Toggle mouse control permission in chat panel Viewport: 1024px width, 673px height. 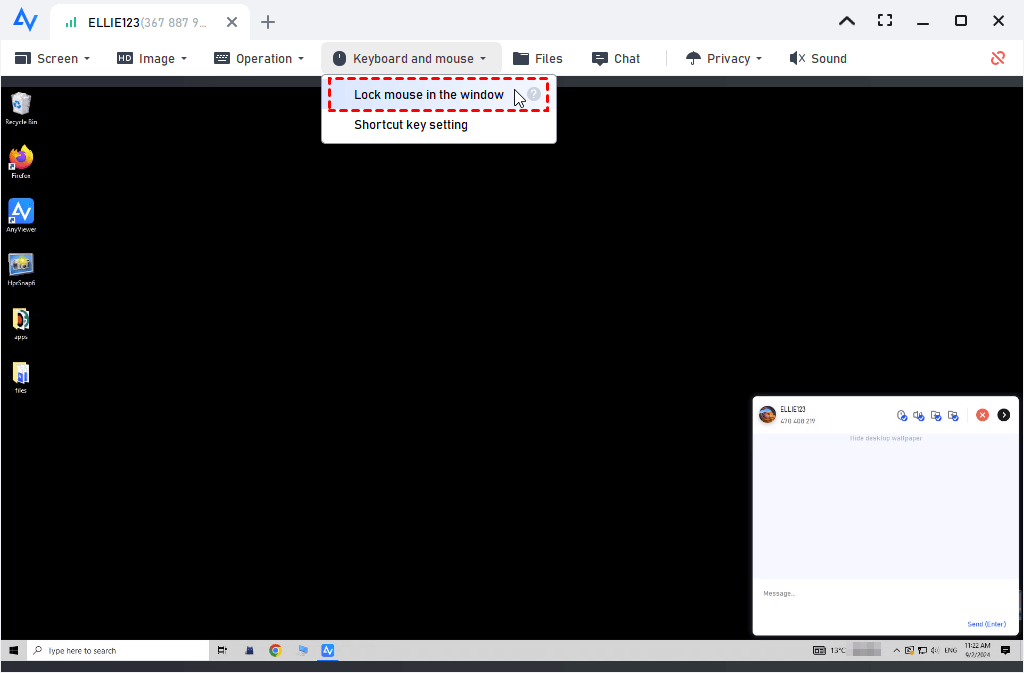click(x=902, y=415)
